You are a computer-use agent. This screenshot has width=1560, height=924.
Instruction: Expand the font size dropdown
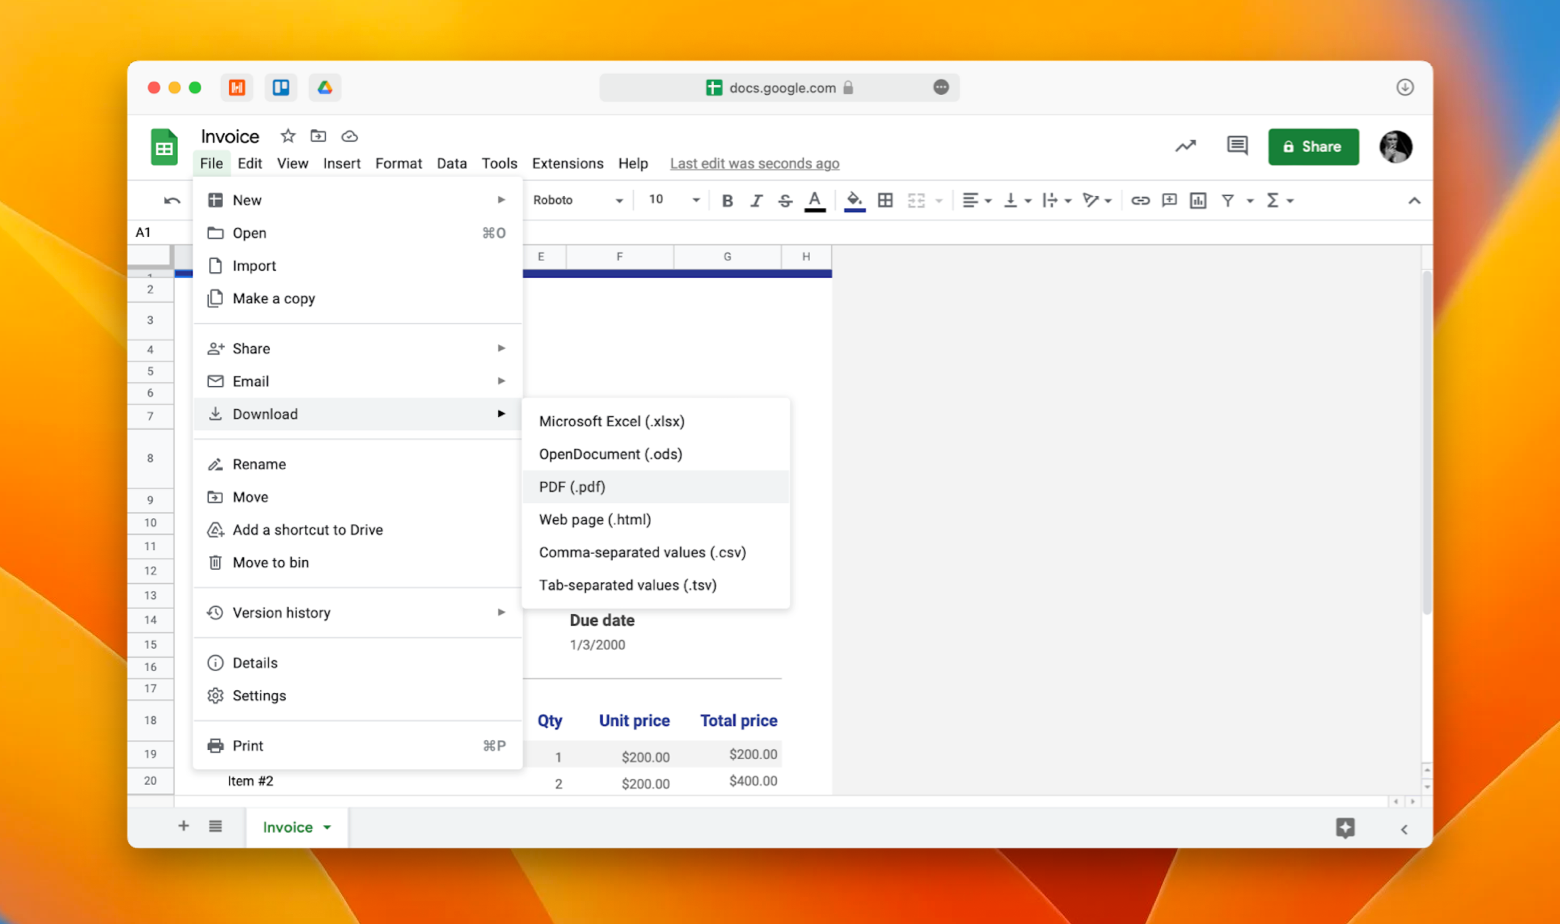point(695,200)
